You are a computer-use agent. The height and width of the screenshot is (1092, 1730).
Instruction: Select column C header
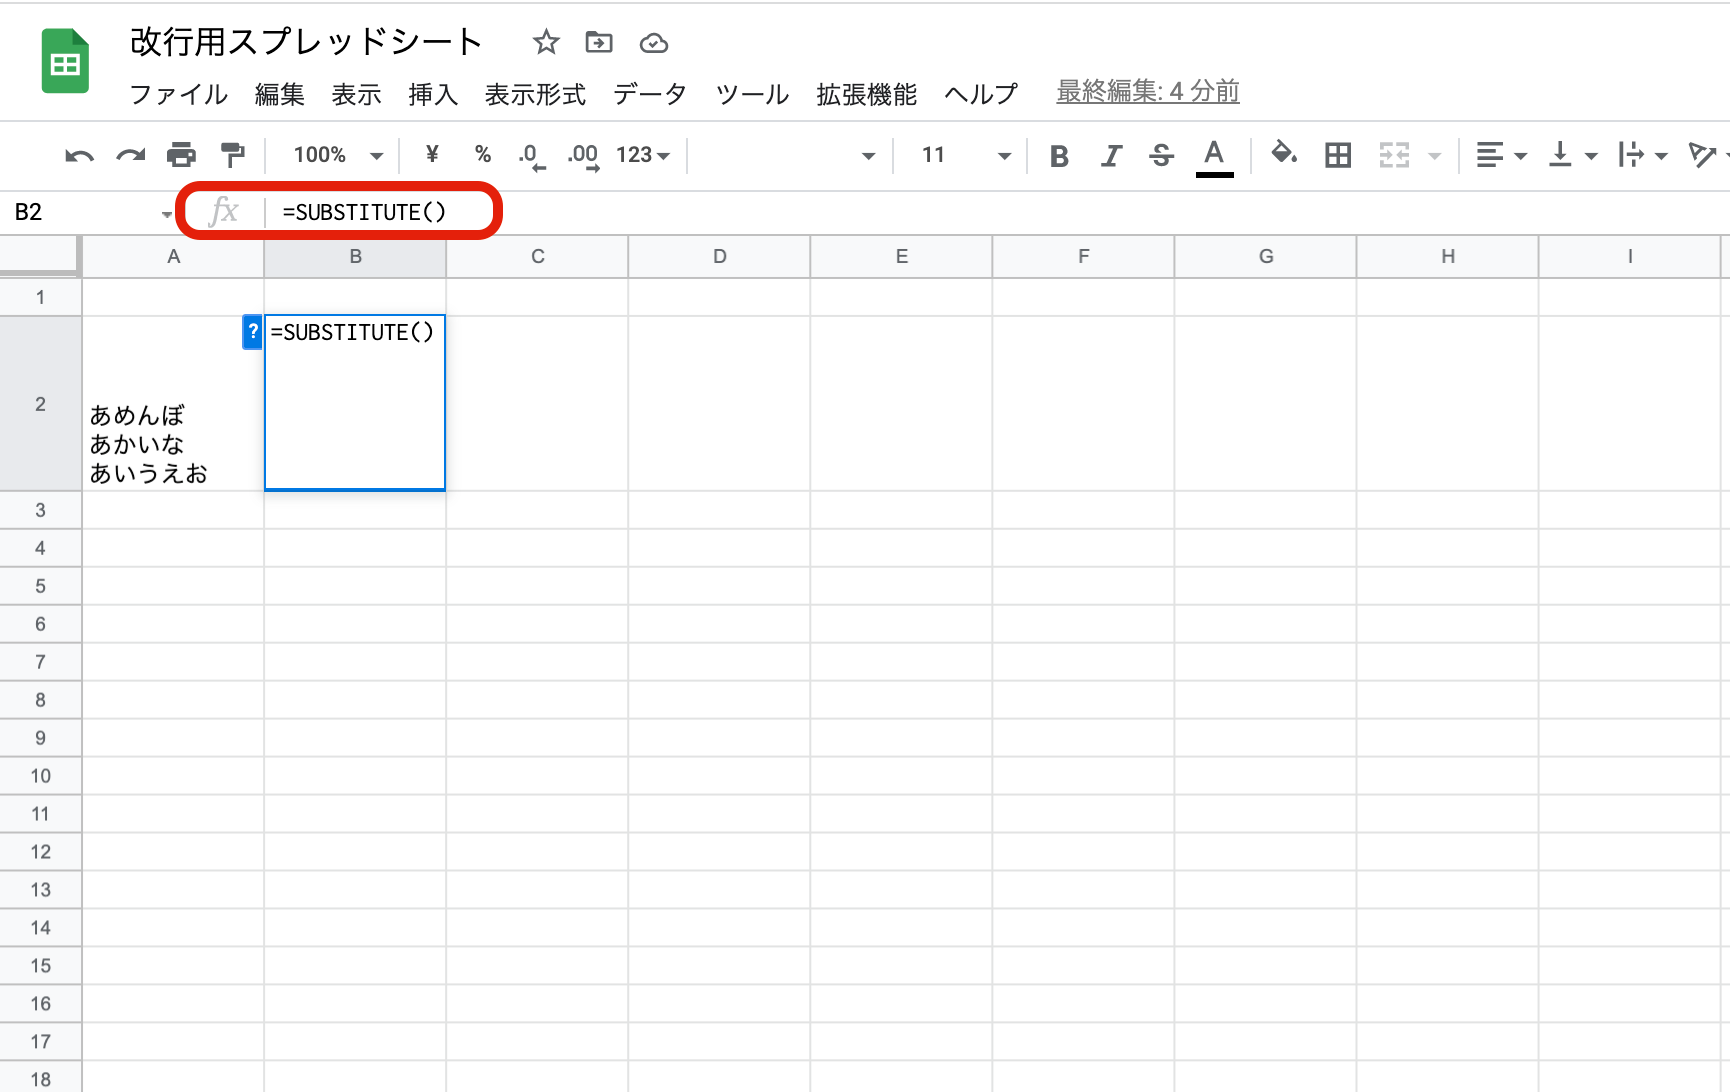tap(537, 257)
